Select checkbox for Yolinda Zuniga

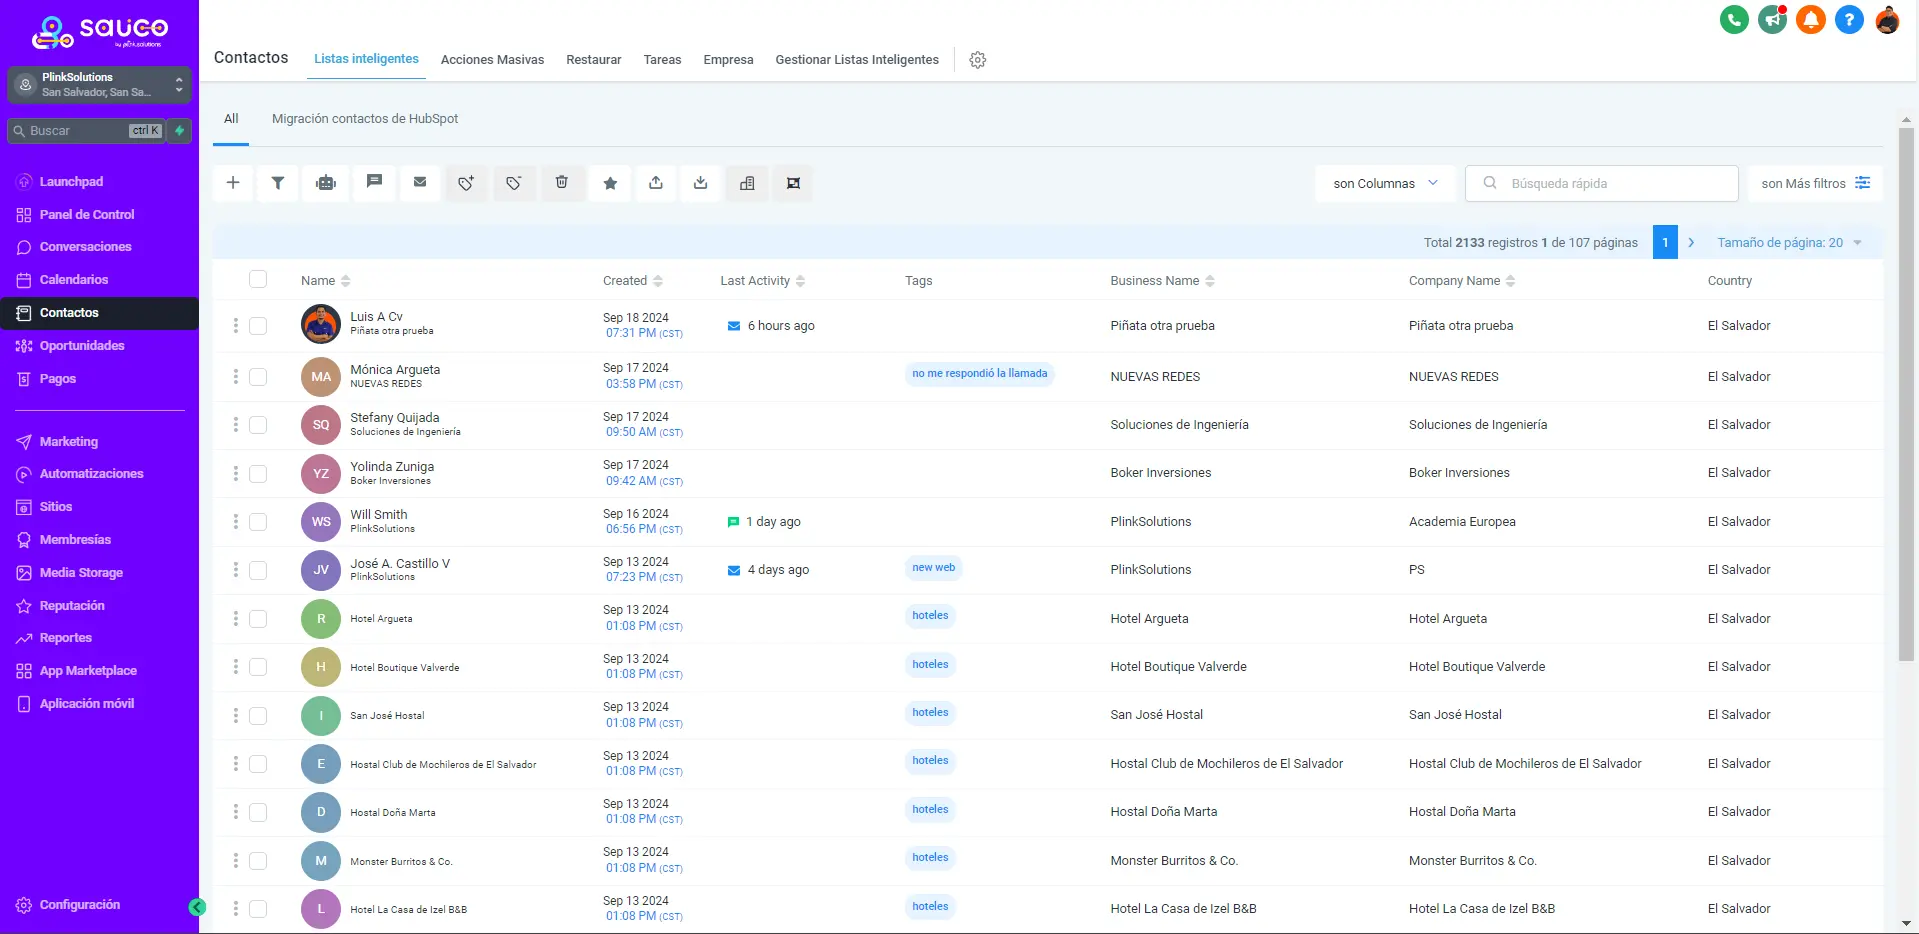point(258,473)
